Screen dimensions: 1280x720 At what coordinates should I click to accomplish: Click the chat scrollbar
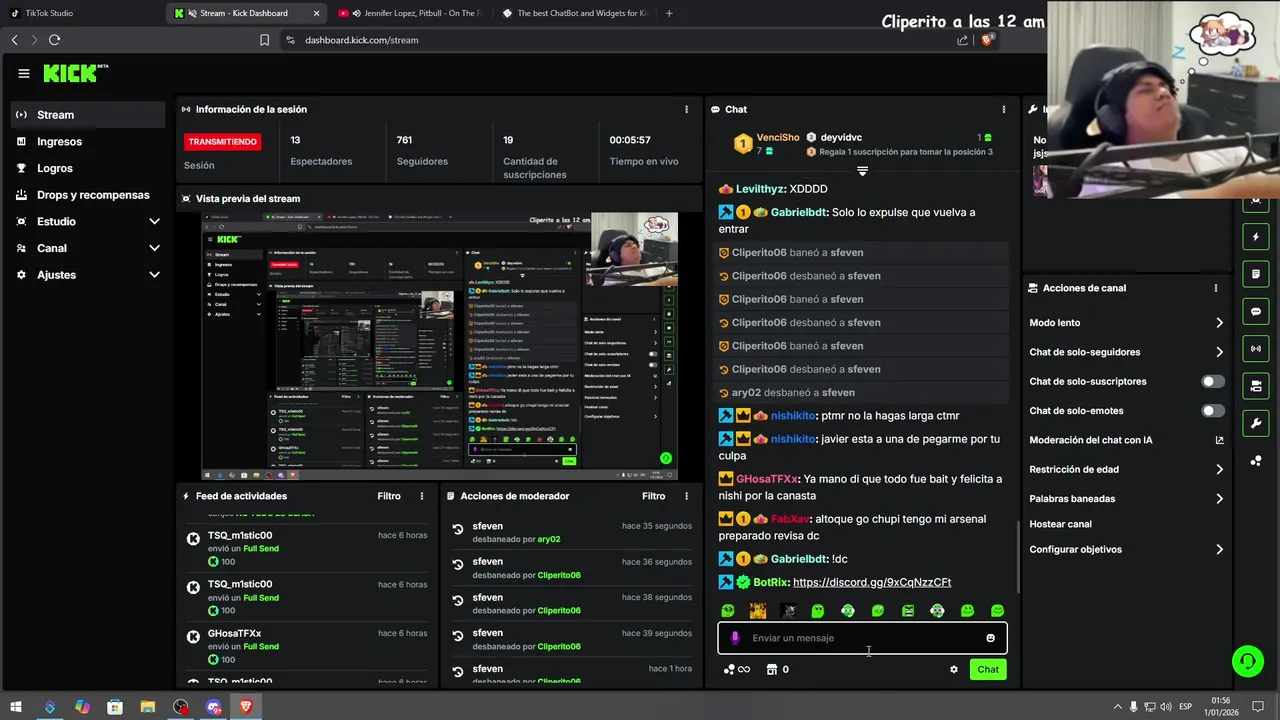1017,556
